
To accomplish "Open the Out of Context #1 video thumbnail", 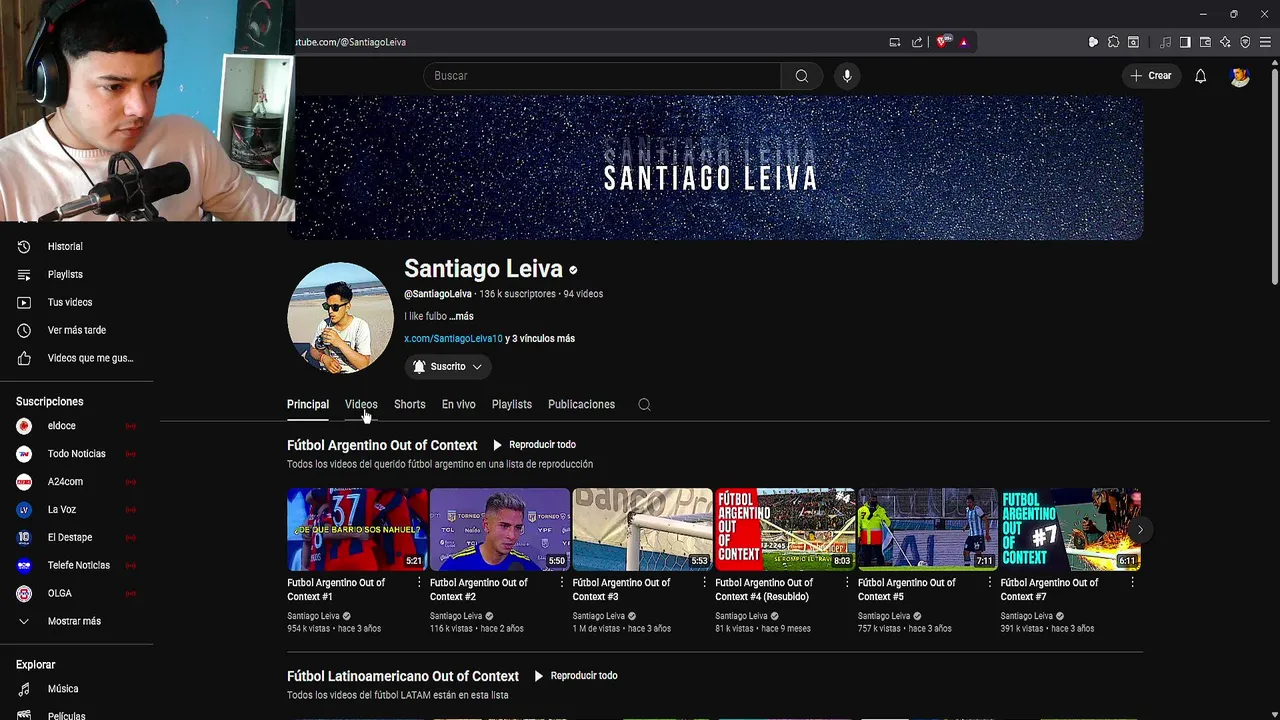I will tap(357, 529).
